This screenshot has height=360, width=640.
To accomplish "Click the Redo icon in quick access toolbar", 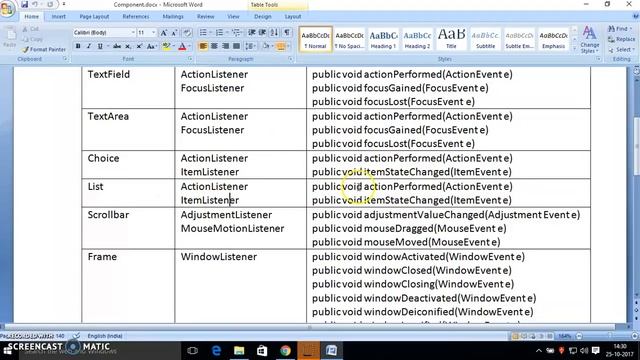I will [x=50, y=4].
